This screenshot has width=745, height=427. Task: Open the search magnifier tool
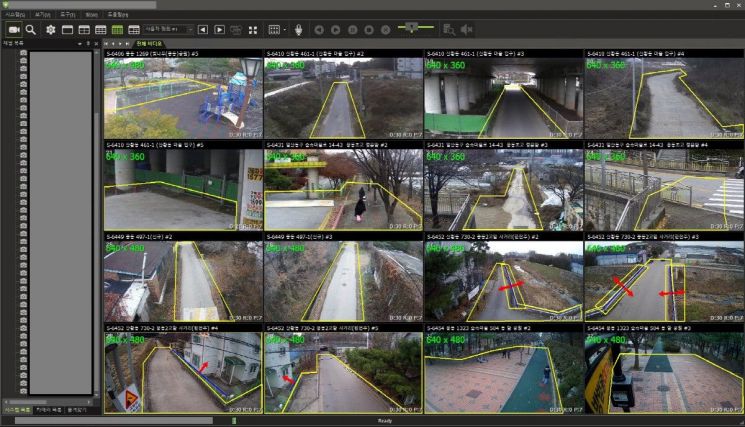point(31,30)
